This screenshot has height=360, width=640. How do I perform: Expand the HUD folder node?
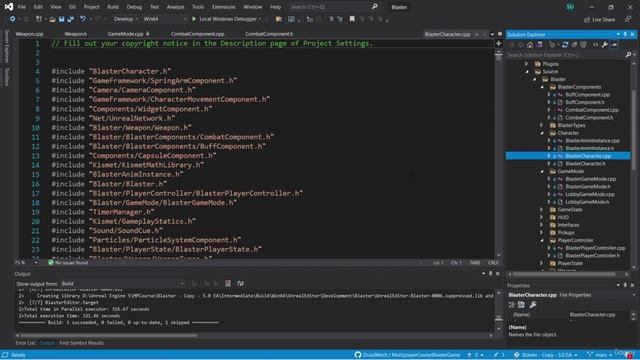[542, 217]
